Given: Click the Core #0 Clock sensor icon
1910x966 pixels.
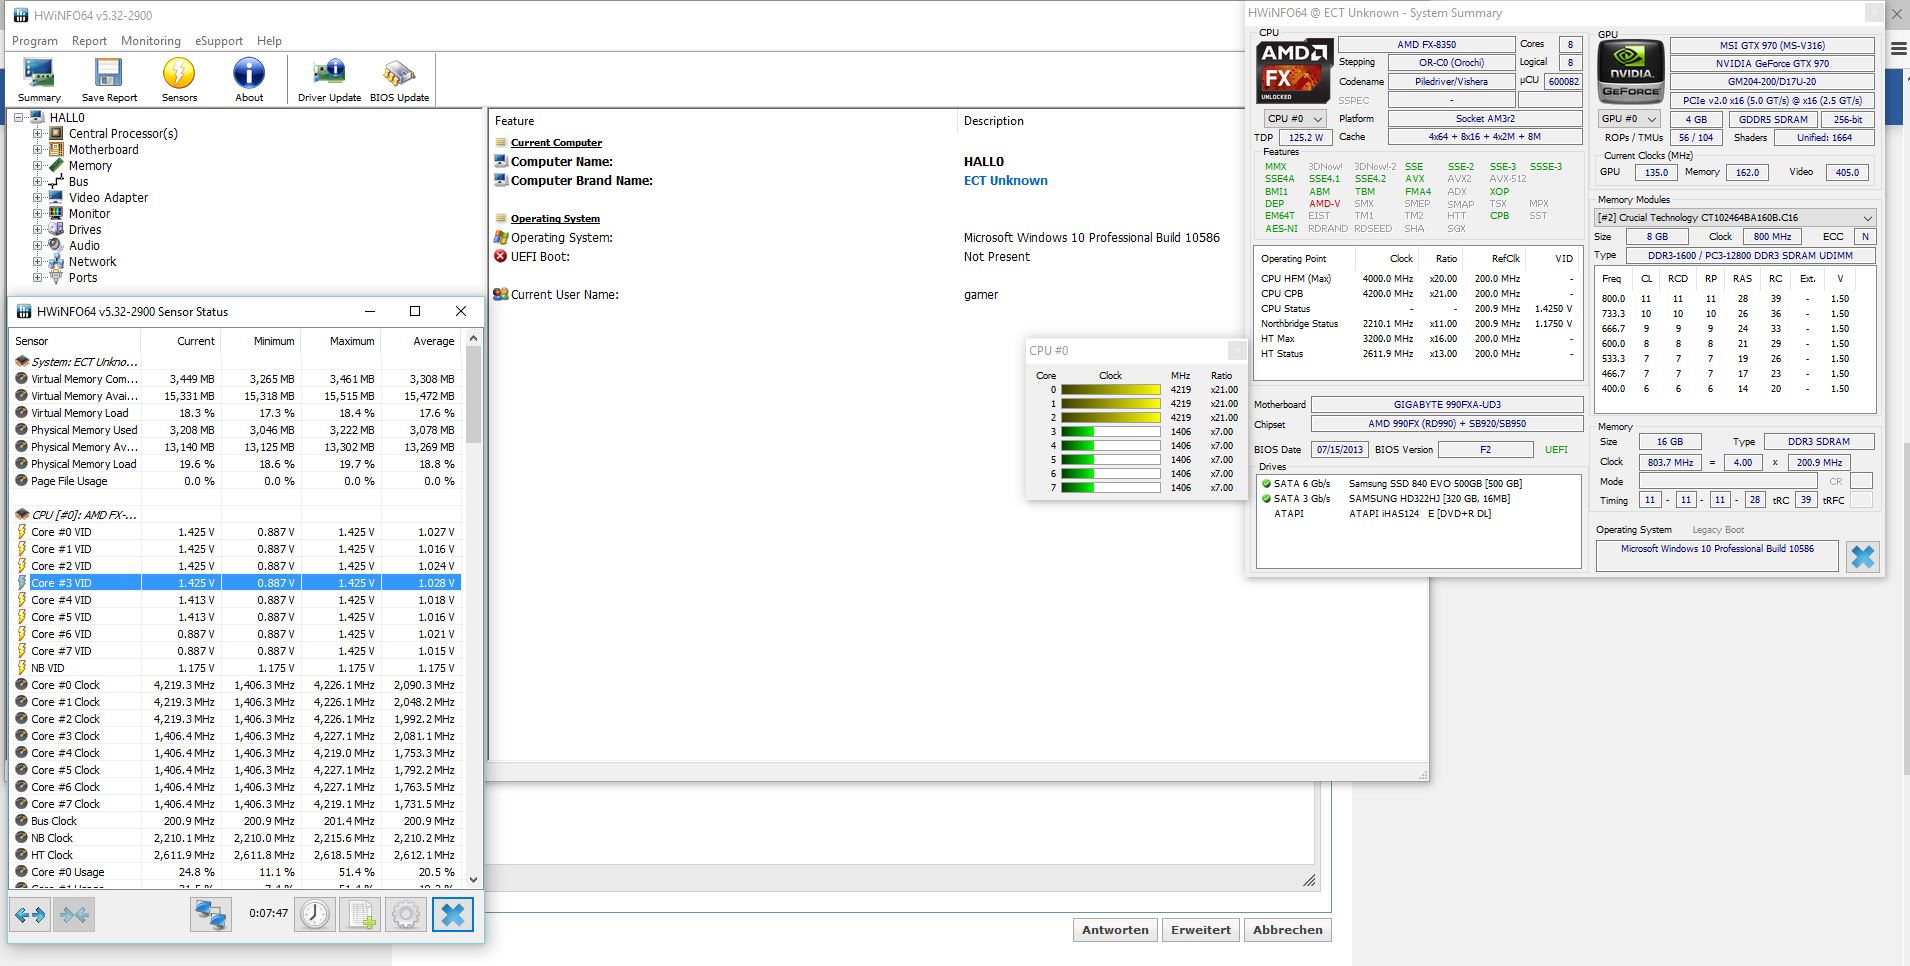Looking at the screenshot, I should (22, 685).
